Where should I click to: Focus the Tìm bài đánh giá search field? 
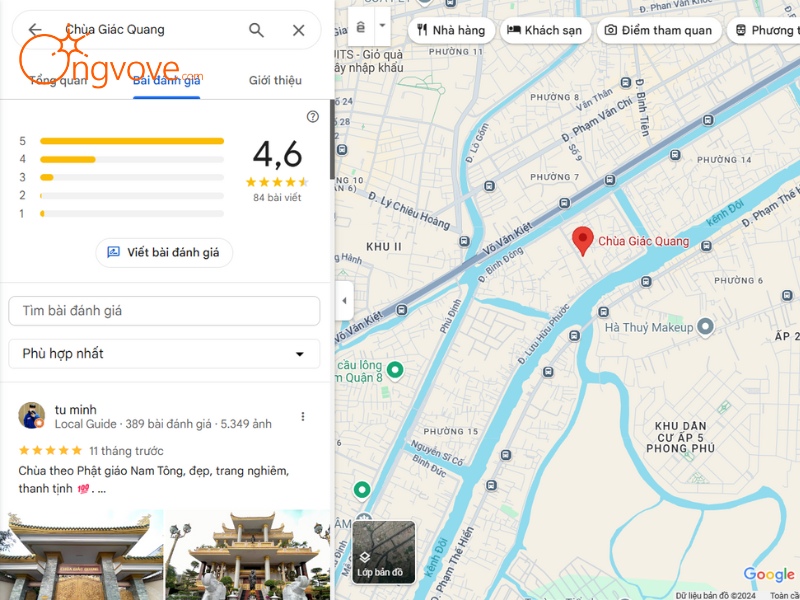(x=164, y=311)
